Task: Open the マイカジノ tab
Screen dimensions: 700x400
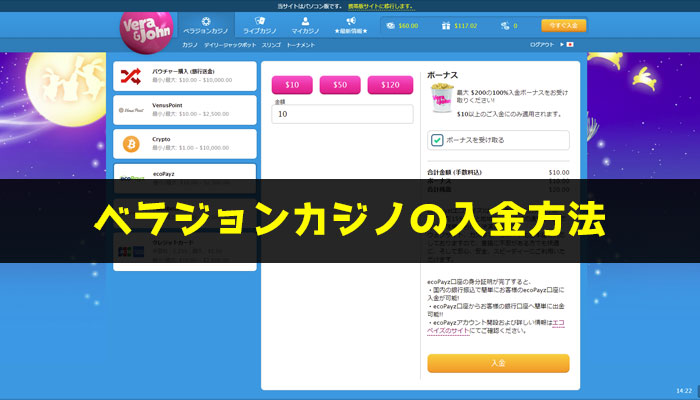Action: point(305,26)
